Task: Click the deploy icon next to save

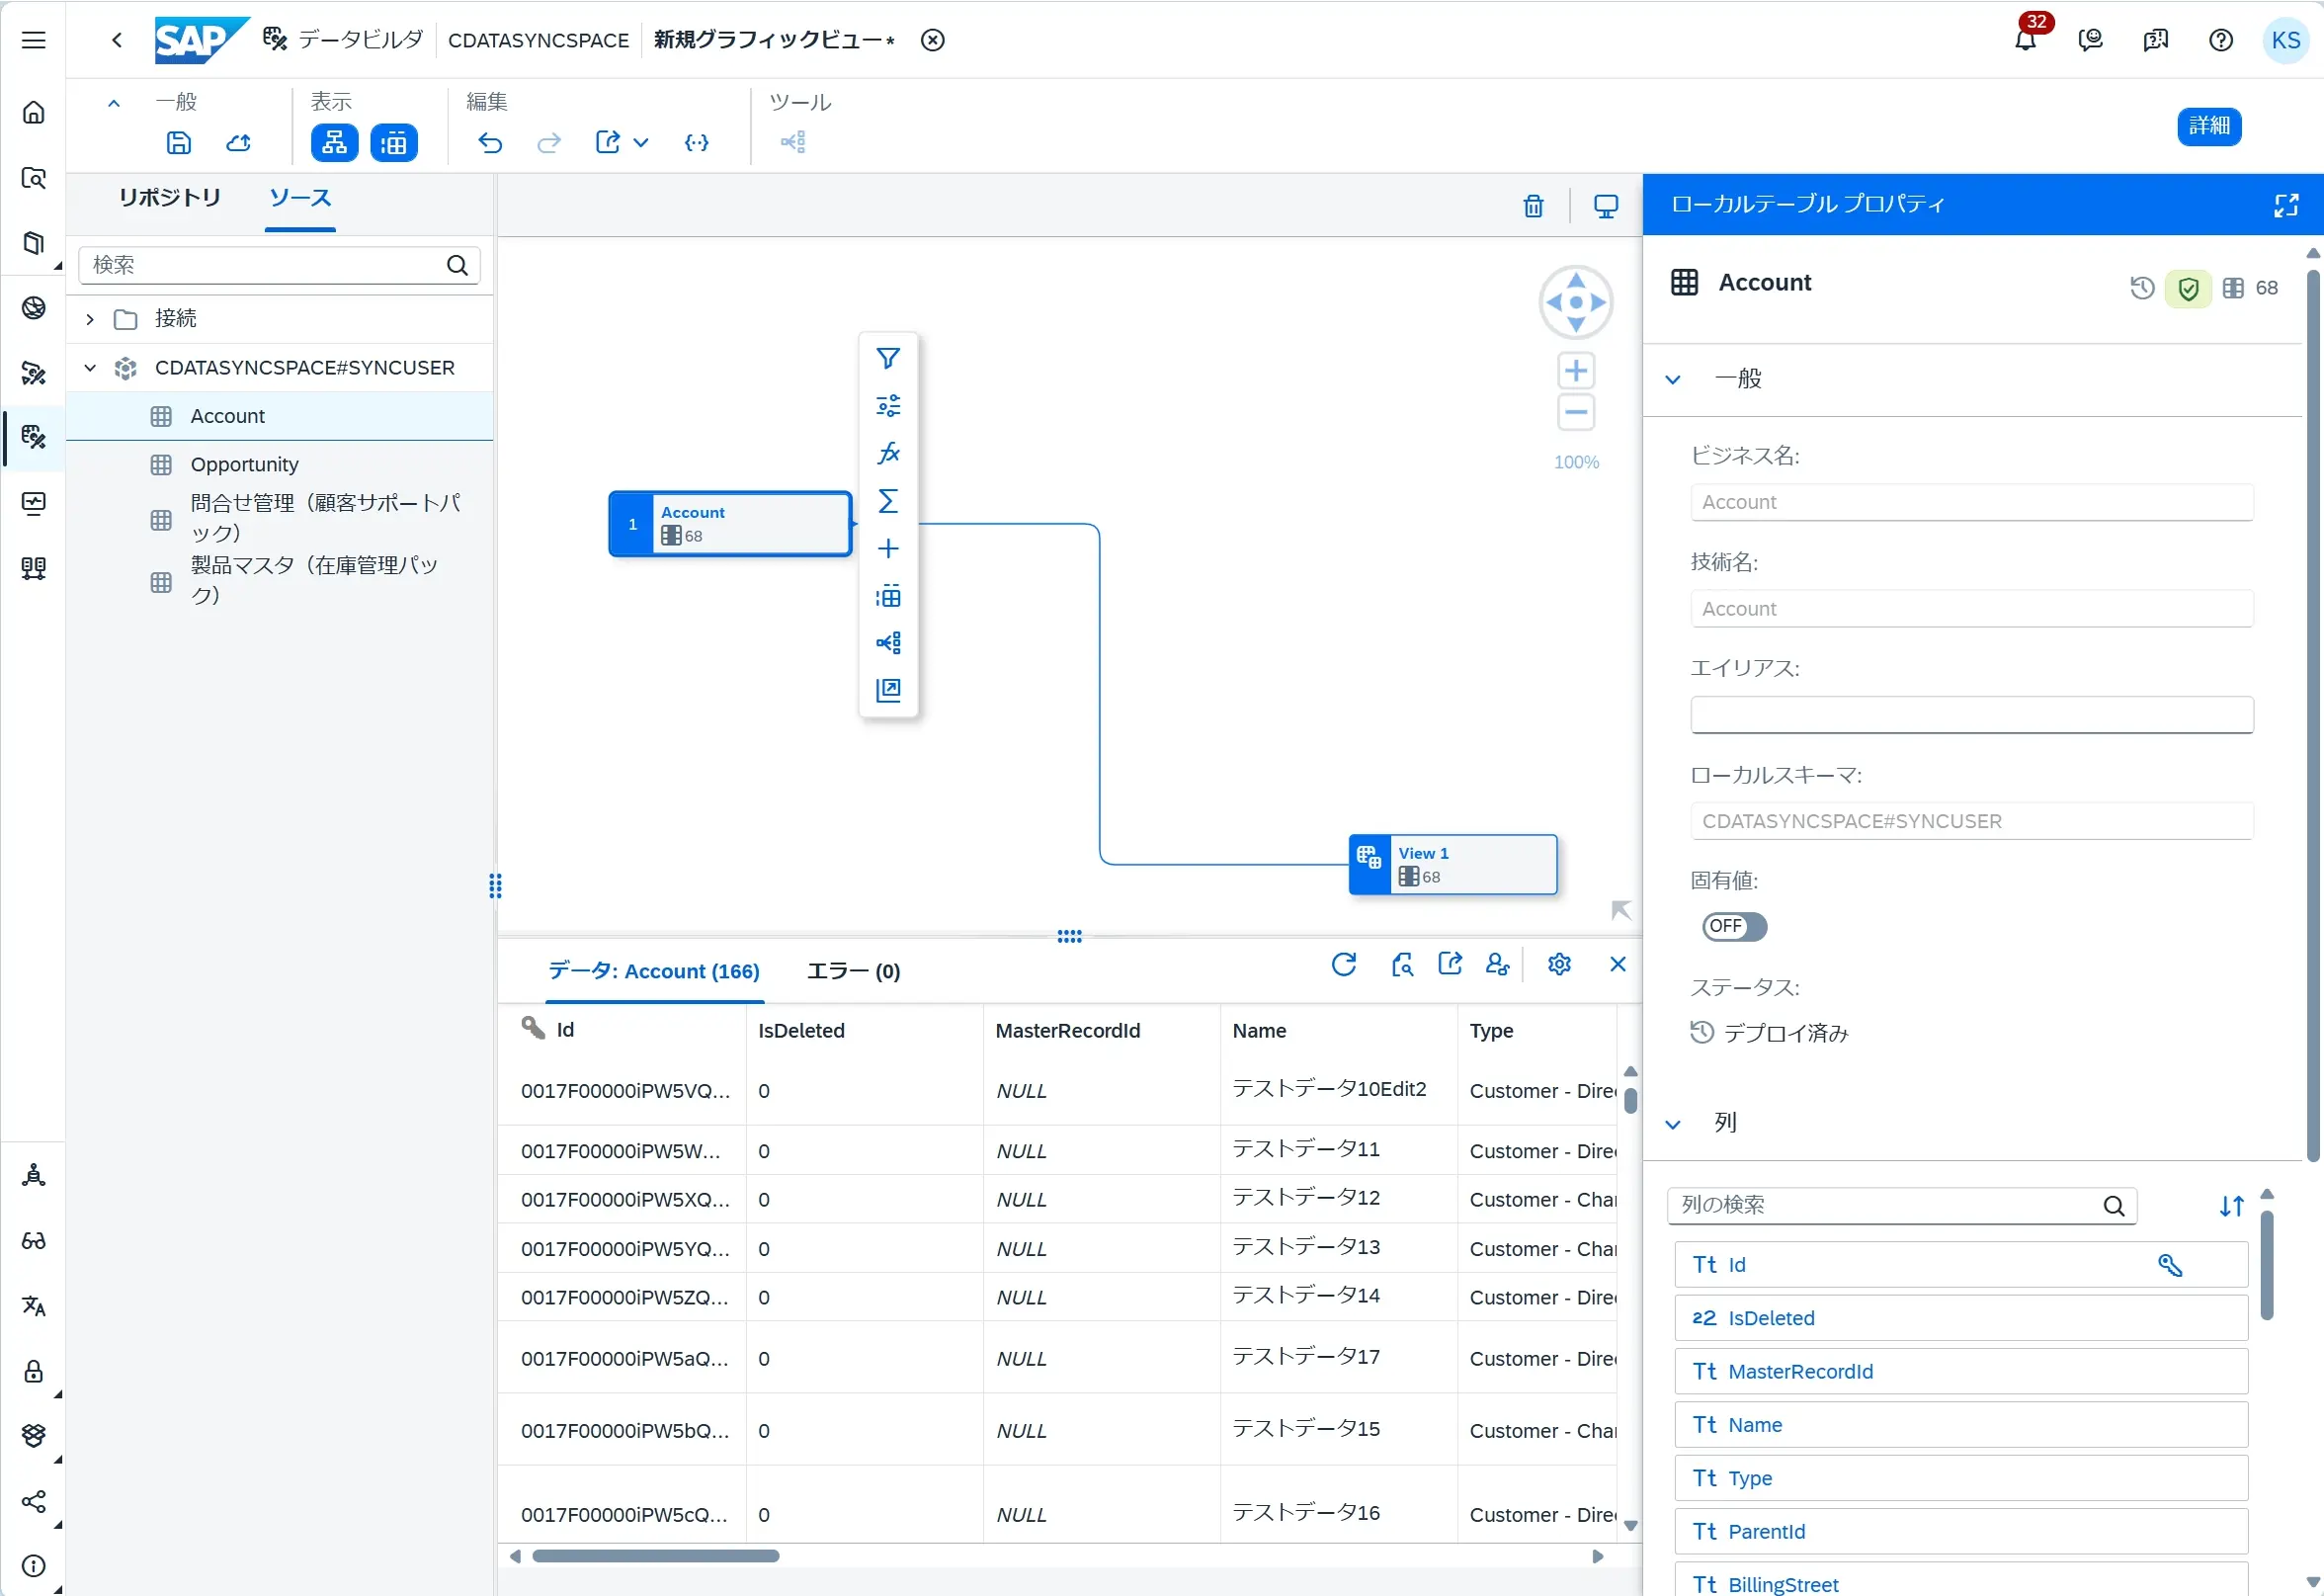Action: point(238,142)
